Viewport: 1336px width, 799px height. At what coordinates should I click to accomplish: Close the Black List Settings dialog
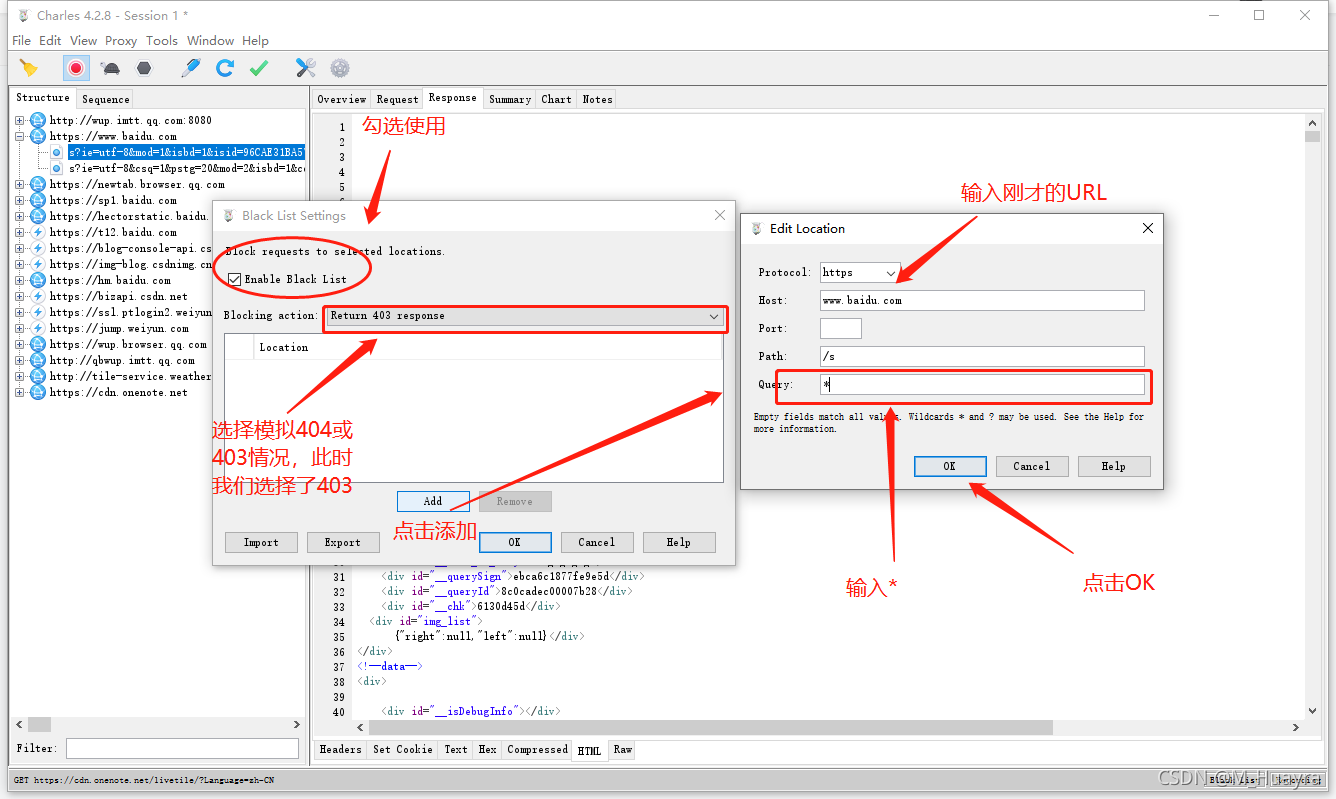pos(719,215)
